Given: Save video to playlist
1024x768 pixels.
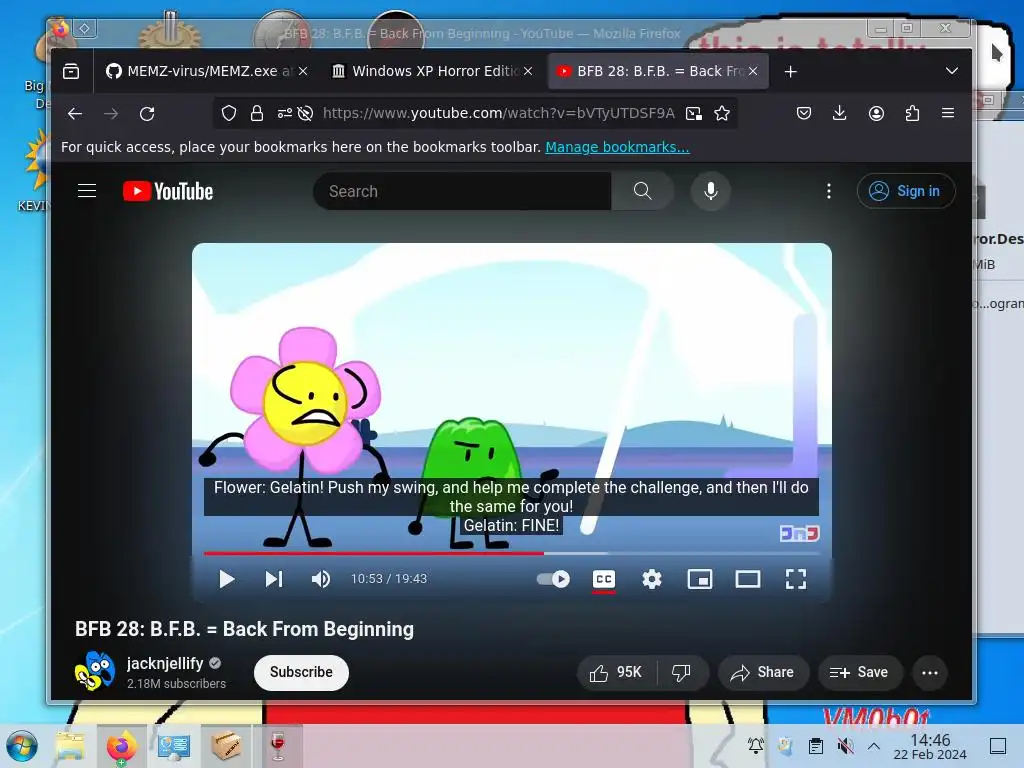Looking at the screenshot, I should click(x=860, y=673).
